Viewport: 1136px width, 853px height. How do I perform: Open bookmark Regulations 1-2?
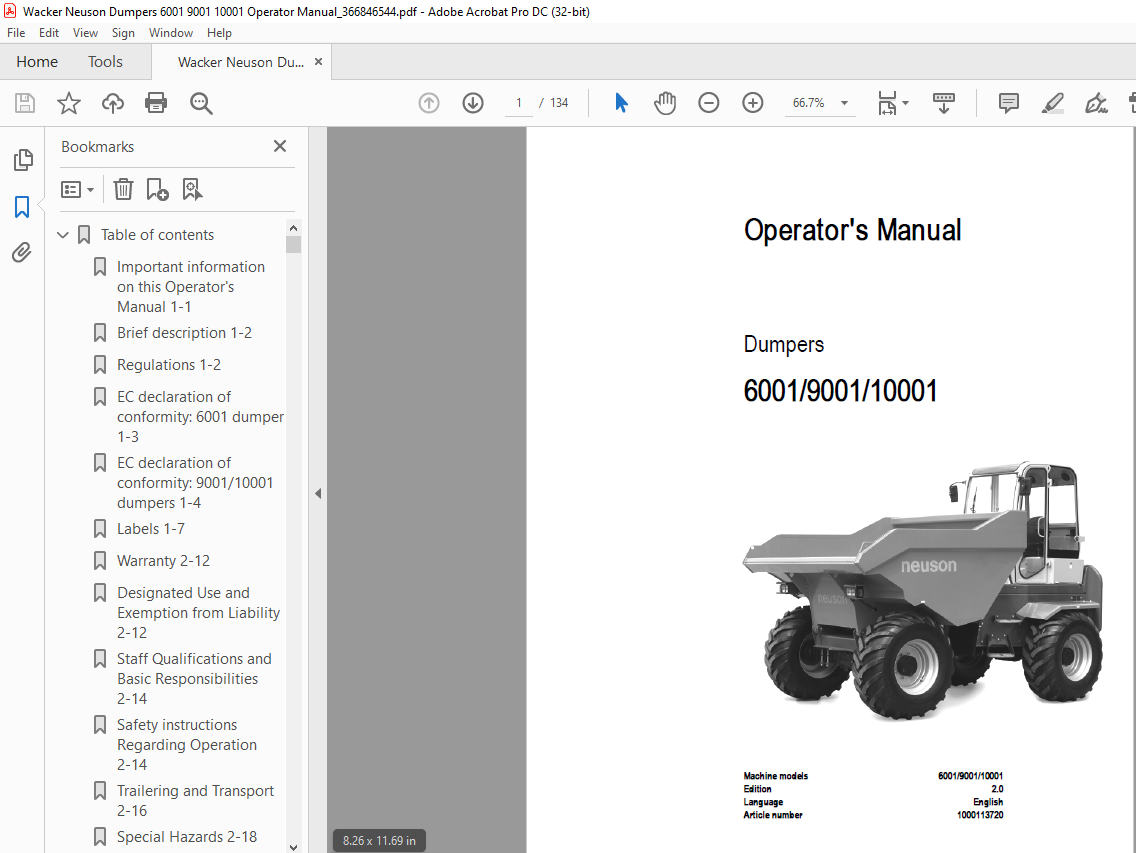click(169, 365)
